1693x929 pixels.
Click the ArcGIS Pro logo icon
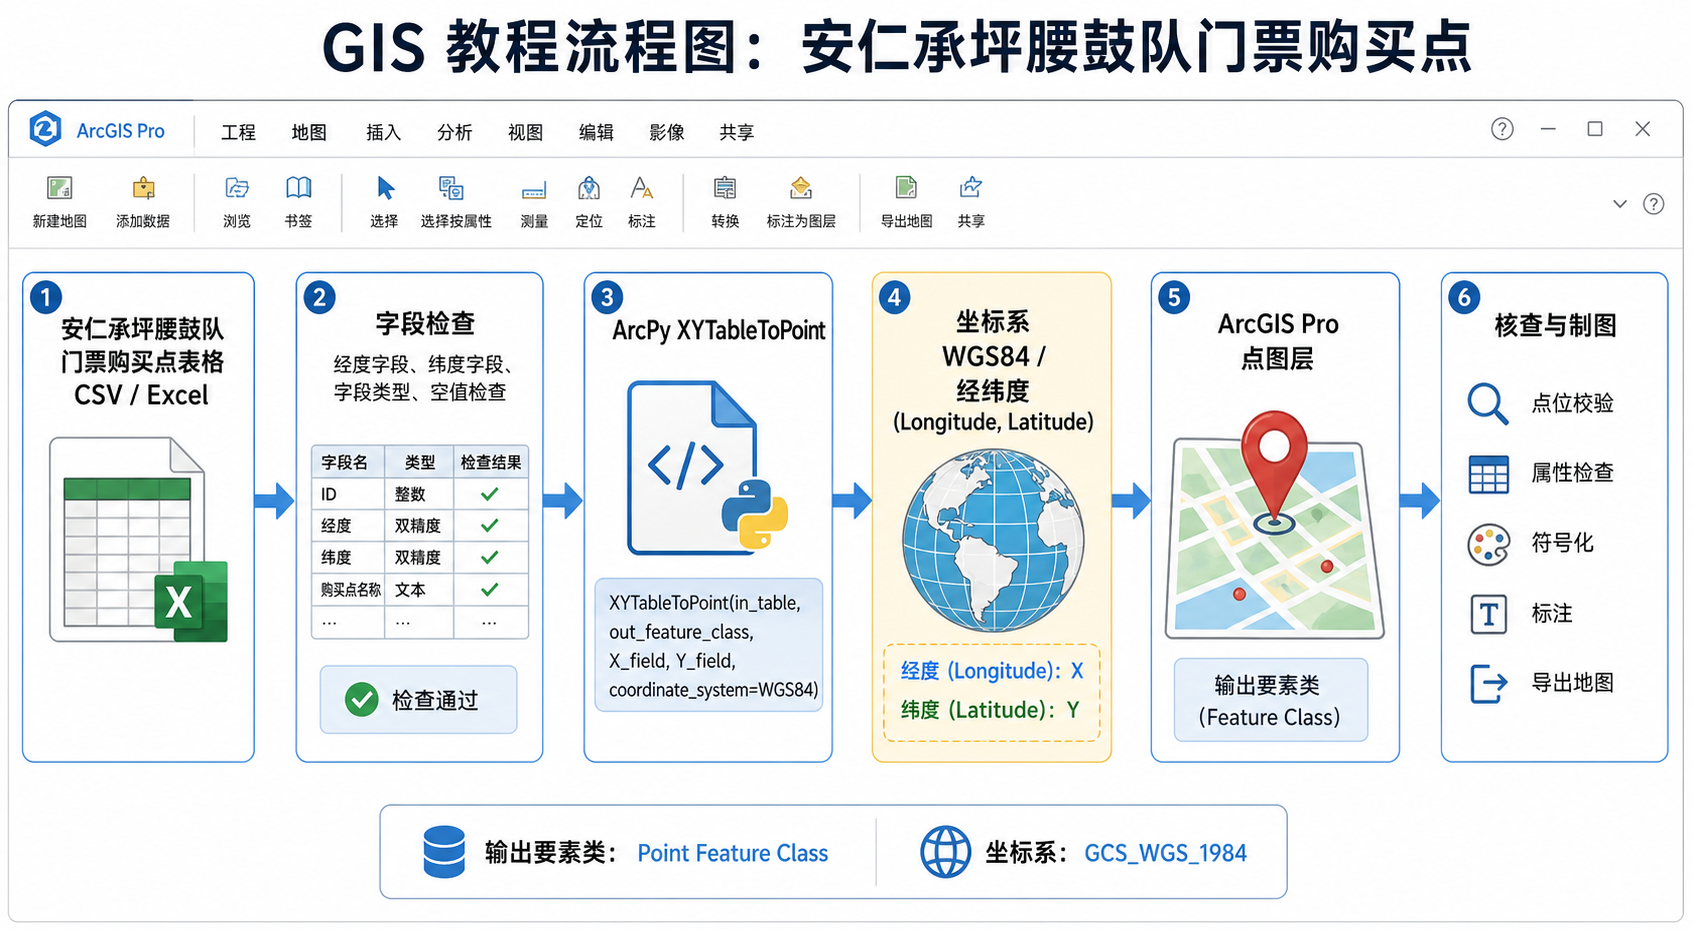45,129
